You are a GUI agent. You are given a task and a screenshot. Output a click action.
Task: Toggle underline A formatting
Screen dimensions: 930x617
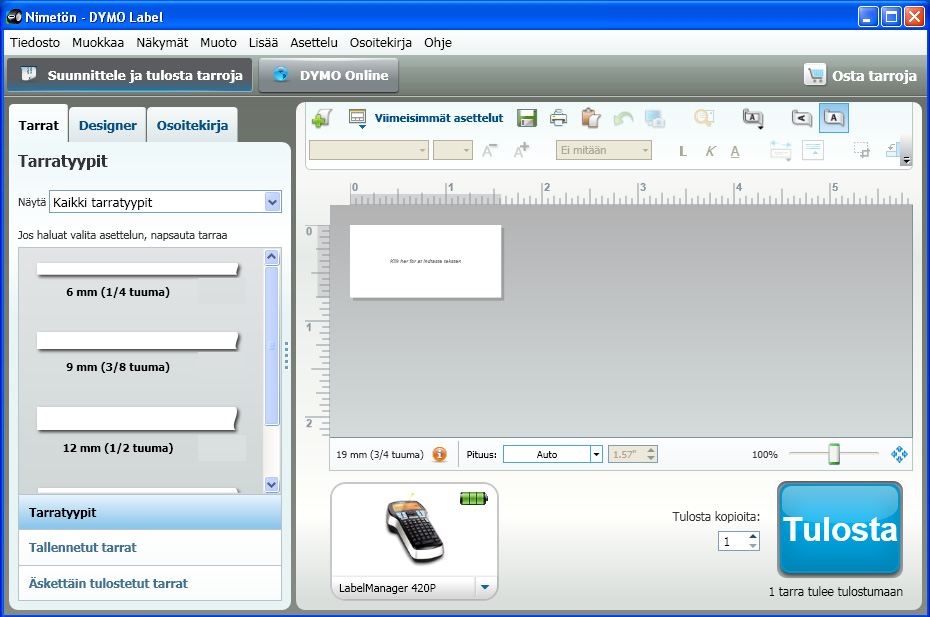click(735, 151)
